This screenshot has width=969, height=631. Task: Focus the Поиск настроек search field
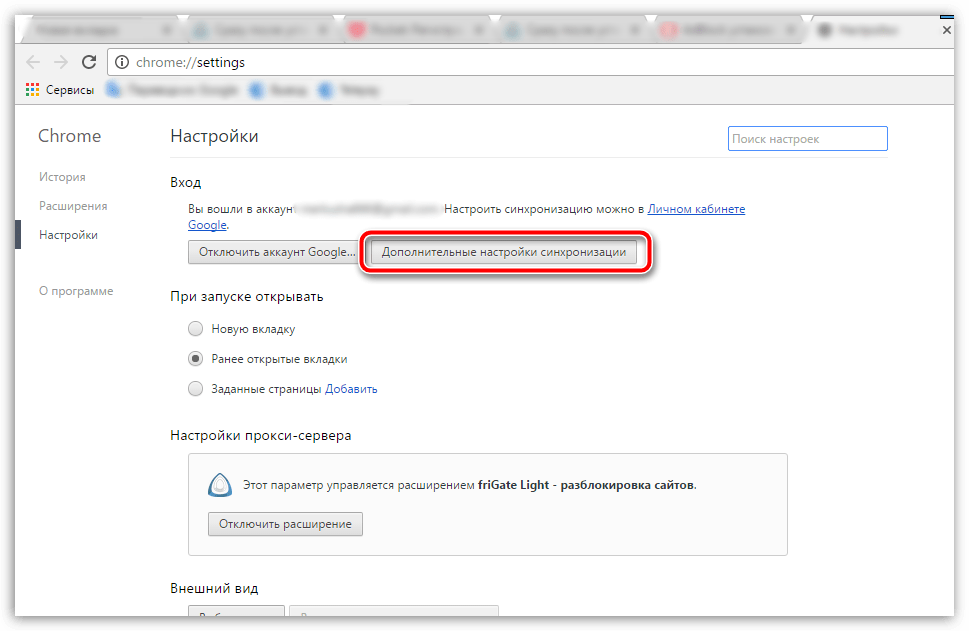(x=808, y=139)
